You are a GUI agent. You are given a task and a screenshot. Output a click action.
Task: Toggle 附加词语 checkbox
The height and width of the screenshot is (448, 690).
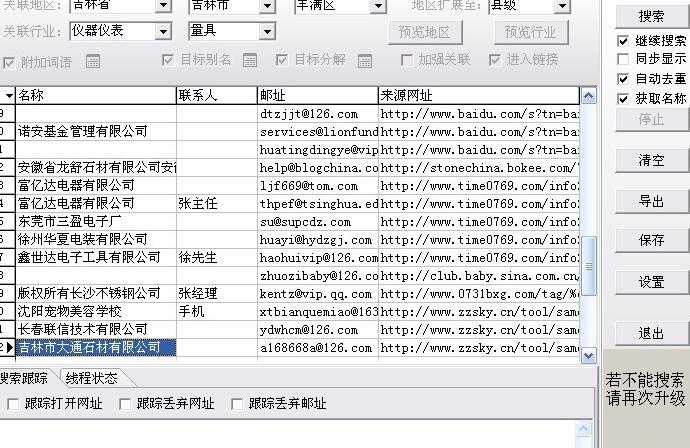tap(9, 62)
